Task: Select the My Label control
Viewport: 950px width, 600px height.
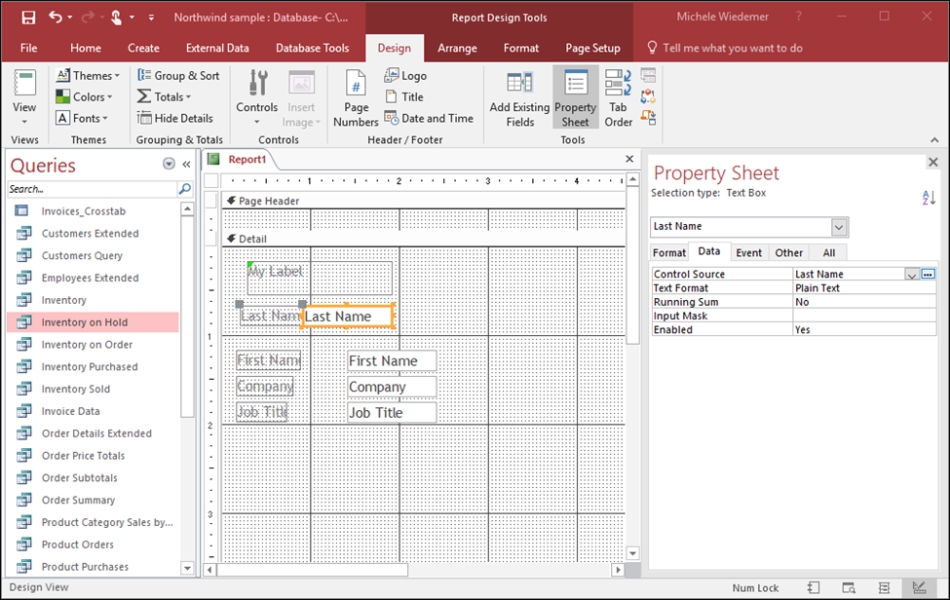Action: (x=319, y=278)
